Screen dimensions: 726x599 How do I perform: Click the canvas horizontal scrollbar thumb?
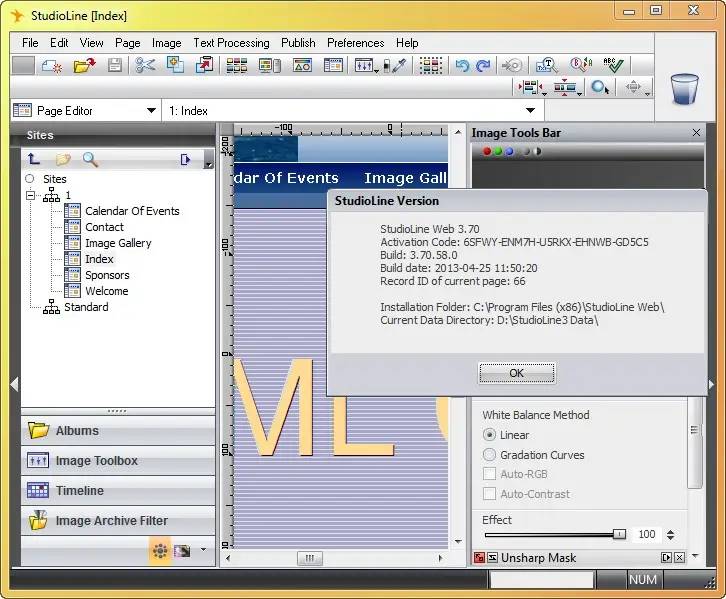(310, 558)
